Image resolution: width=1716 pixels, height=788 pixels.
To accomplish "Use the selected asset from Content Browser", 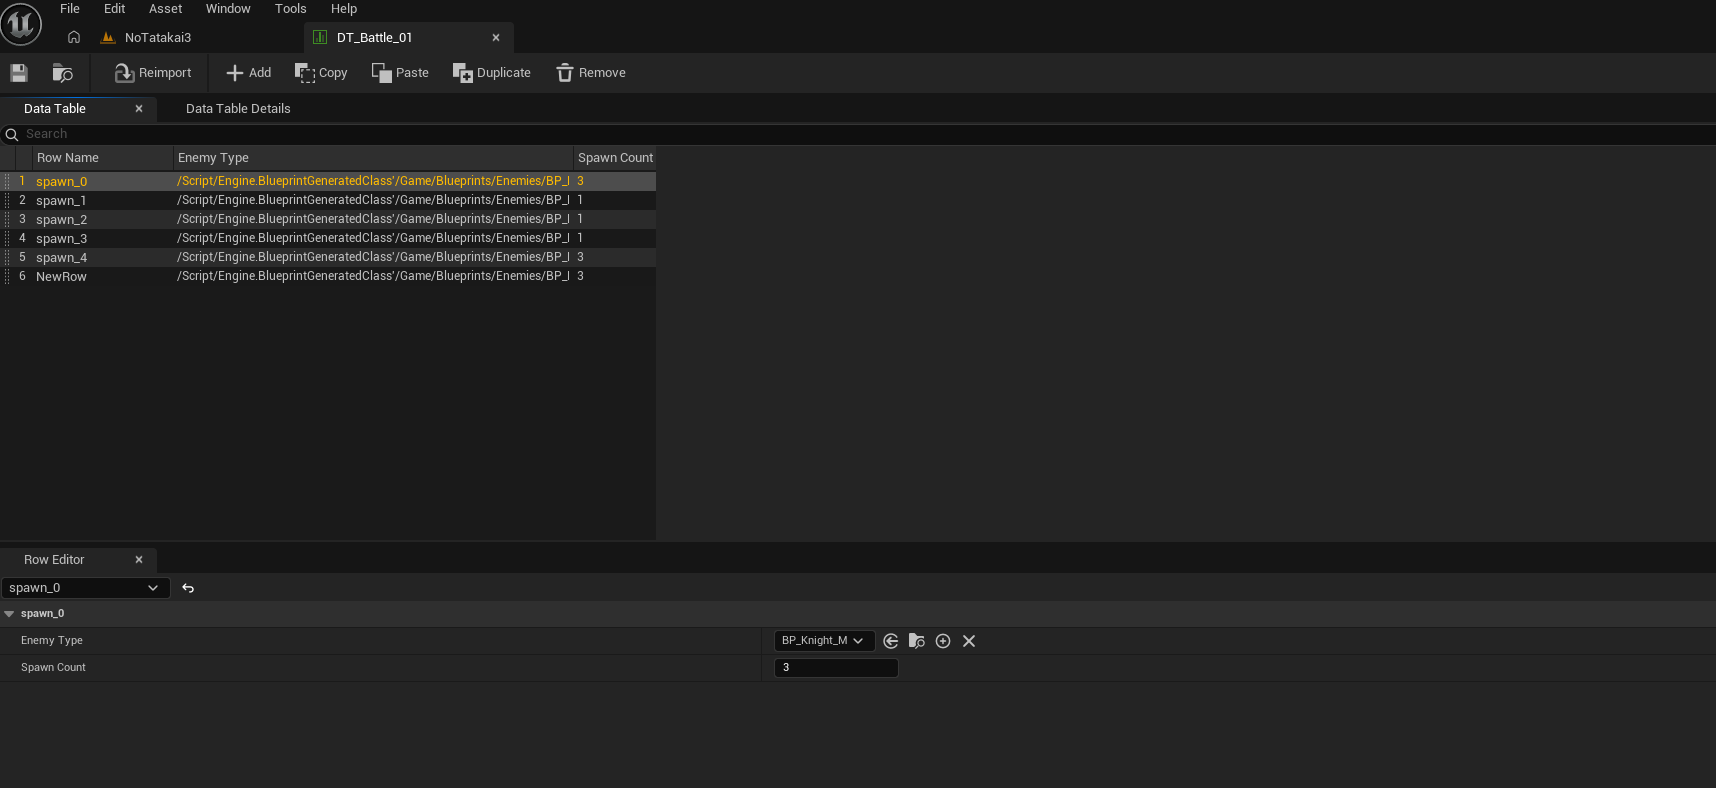I will coord(891,641).
